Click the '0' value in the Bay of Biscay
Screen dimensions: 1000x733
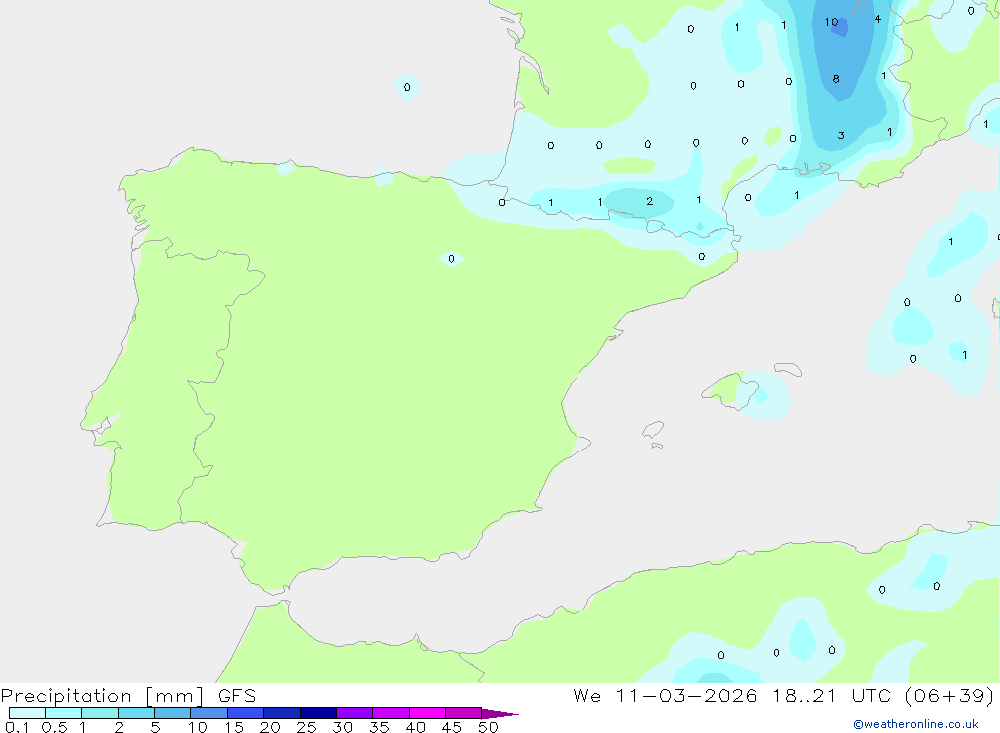(x=407, y=87)
